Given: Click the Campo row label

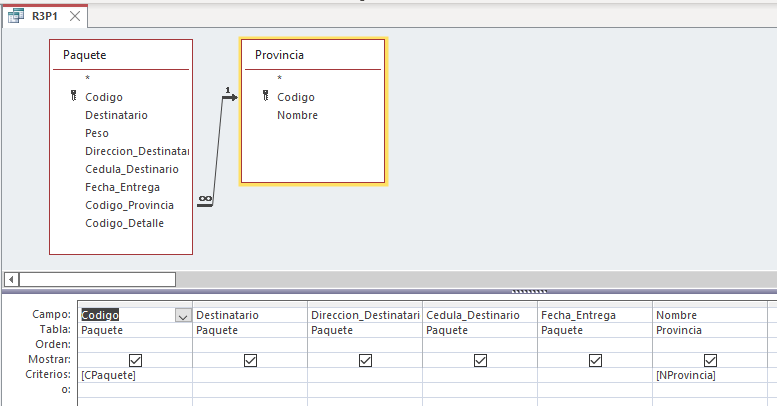Looking at the screenshot, I should (x=52, y=314).
